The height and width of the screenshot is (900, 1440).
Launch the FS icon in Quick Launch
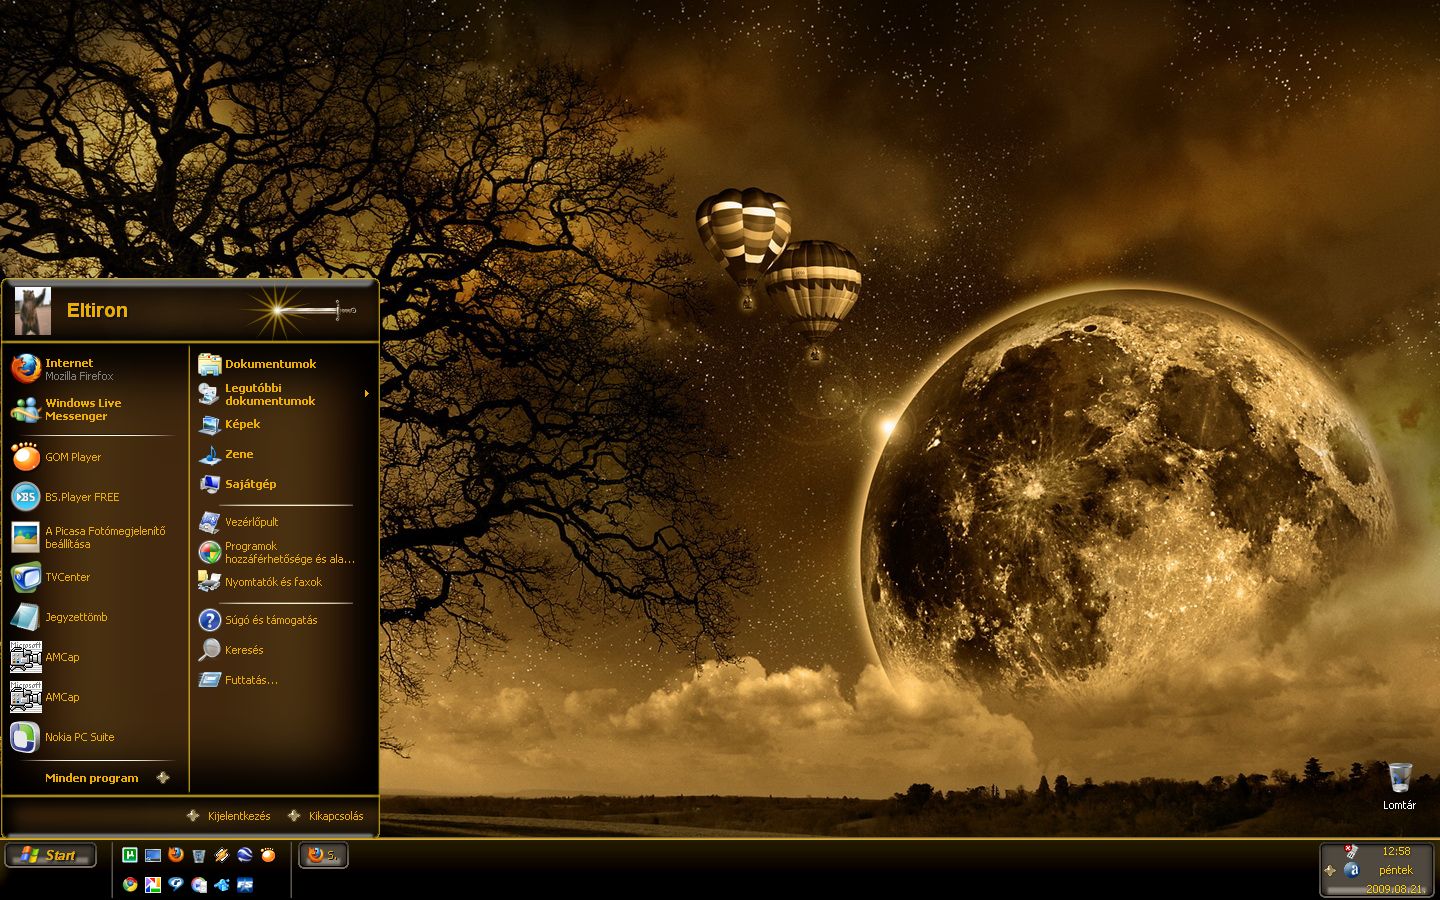coord(245,884)
